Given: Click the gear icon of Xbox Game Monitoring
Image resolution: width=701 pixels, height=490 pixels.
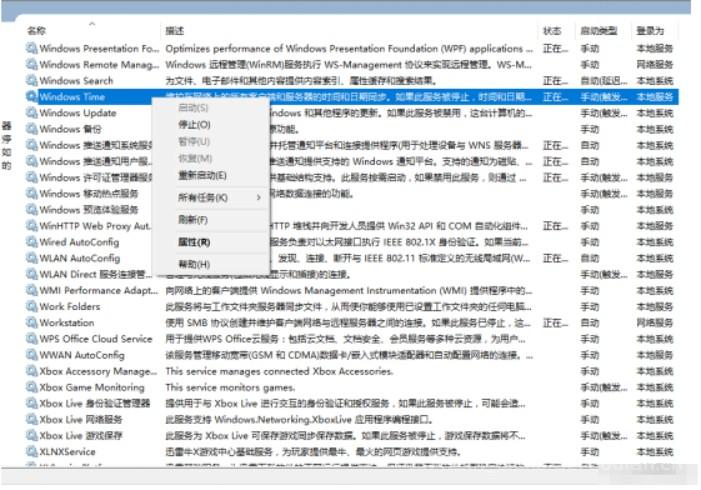Looking at the screenshot, I should click(31, 387).
